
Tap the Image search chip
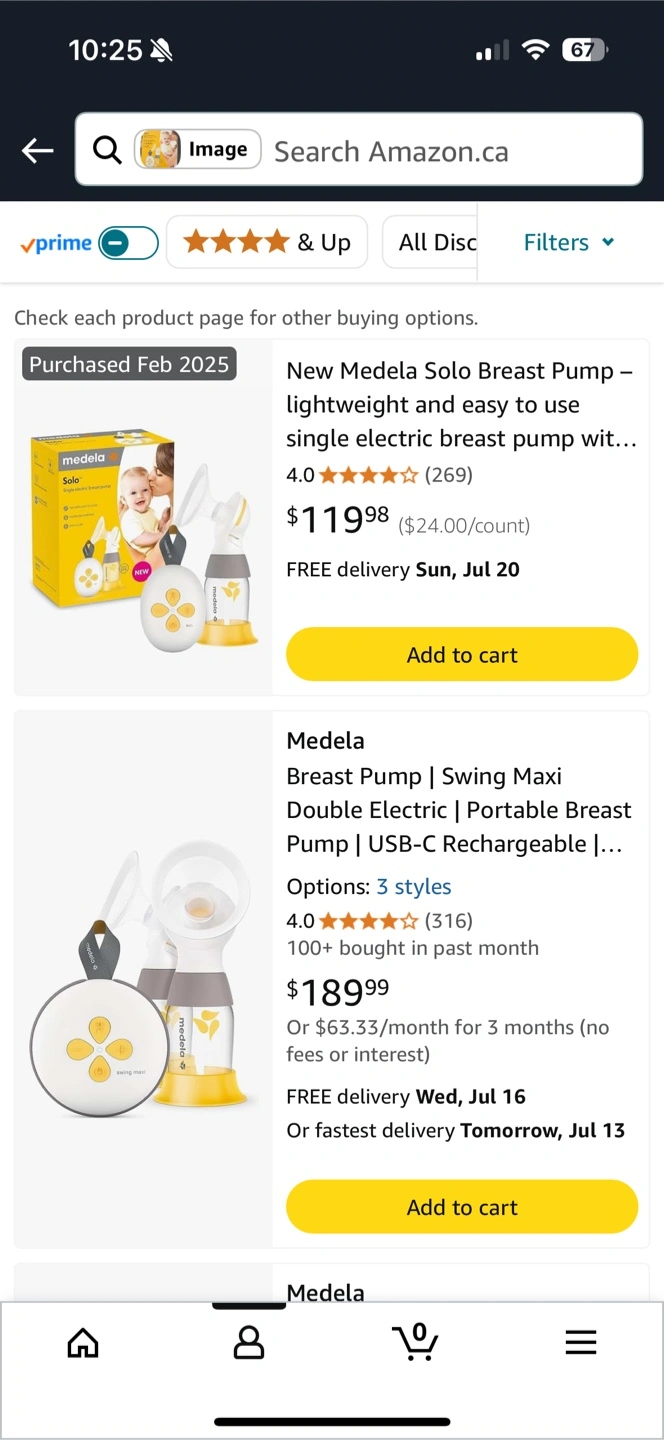pyautogui.click(x=198, y=150)
